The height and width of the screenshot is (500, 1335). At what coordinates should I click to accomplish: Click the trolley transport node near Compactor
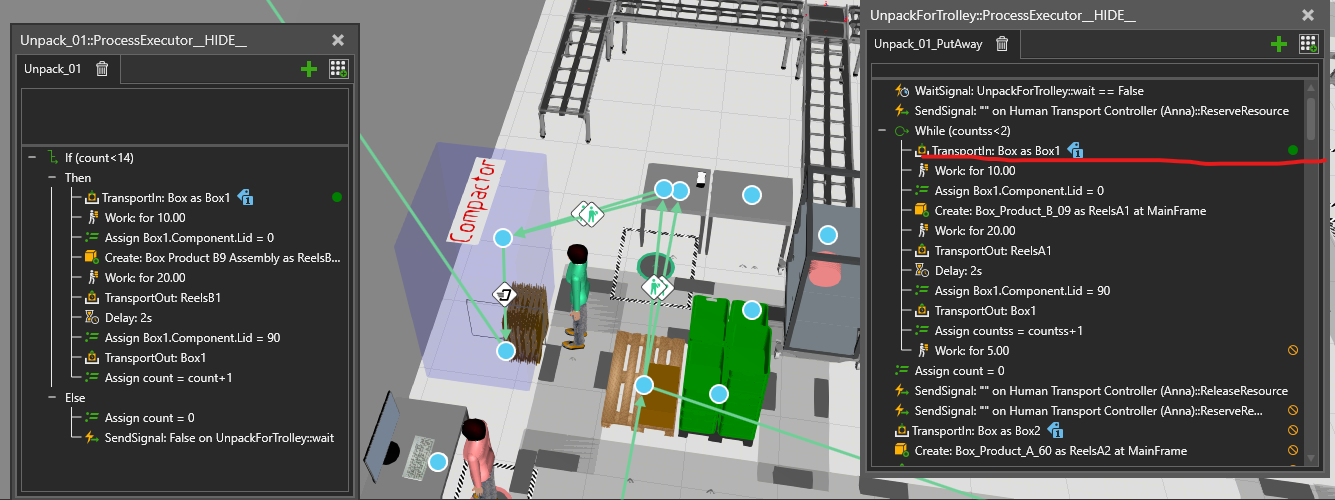[506, 294]
